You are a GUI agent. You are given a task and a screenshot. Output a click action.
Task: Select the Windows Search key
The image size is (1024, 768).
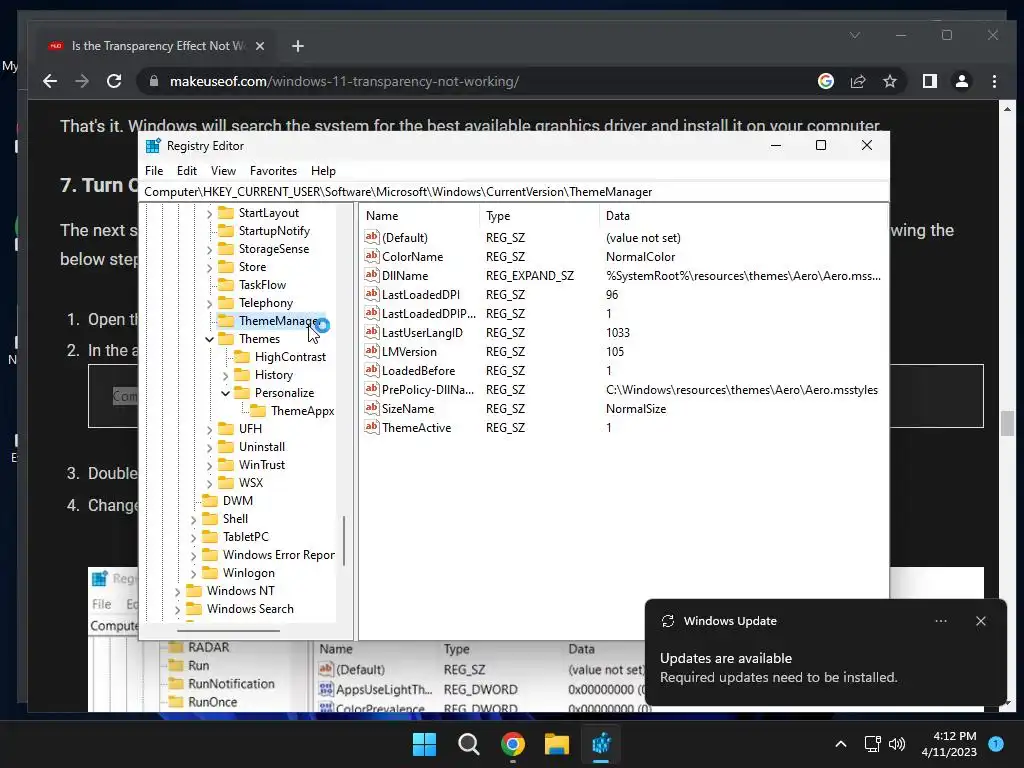pyautogui.click(x=250, y=609)
